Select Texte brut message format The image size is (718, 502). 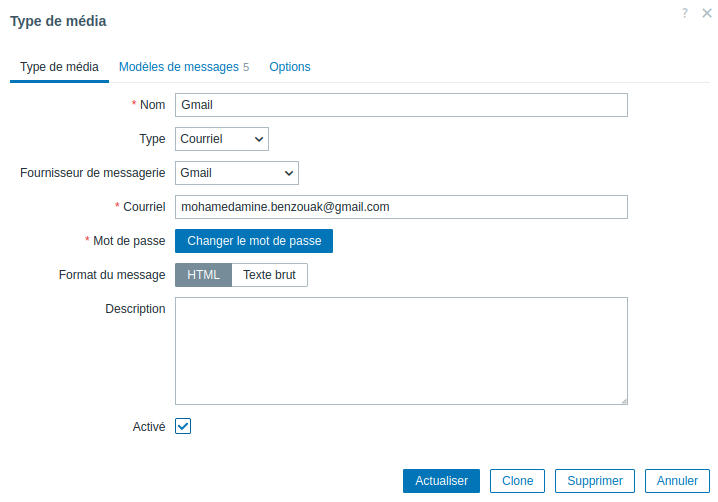[269, 275]
